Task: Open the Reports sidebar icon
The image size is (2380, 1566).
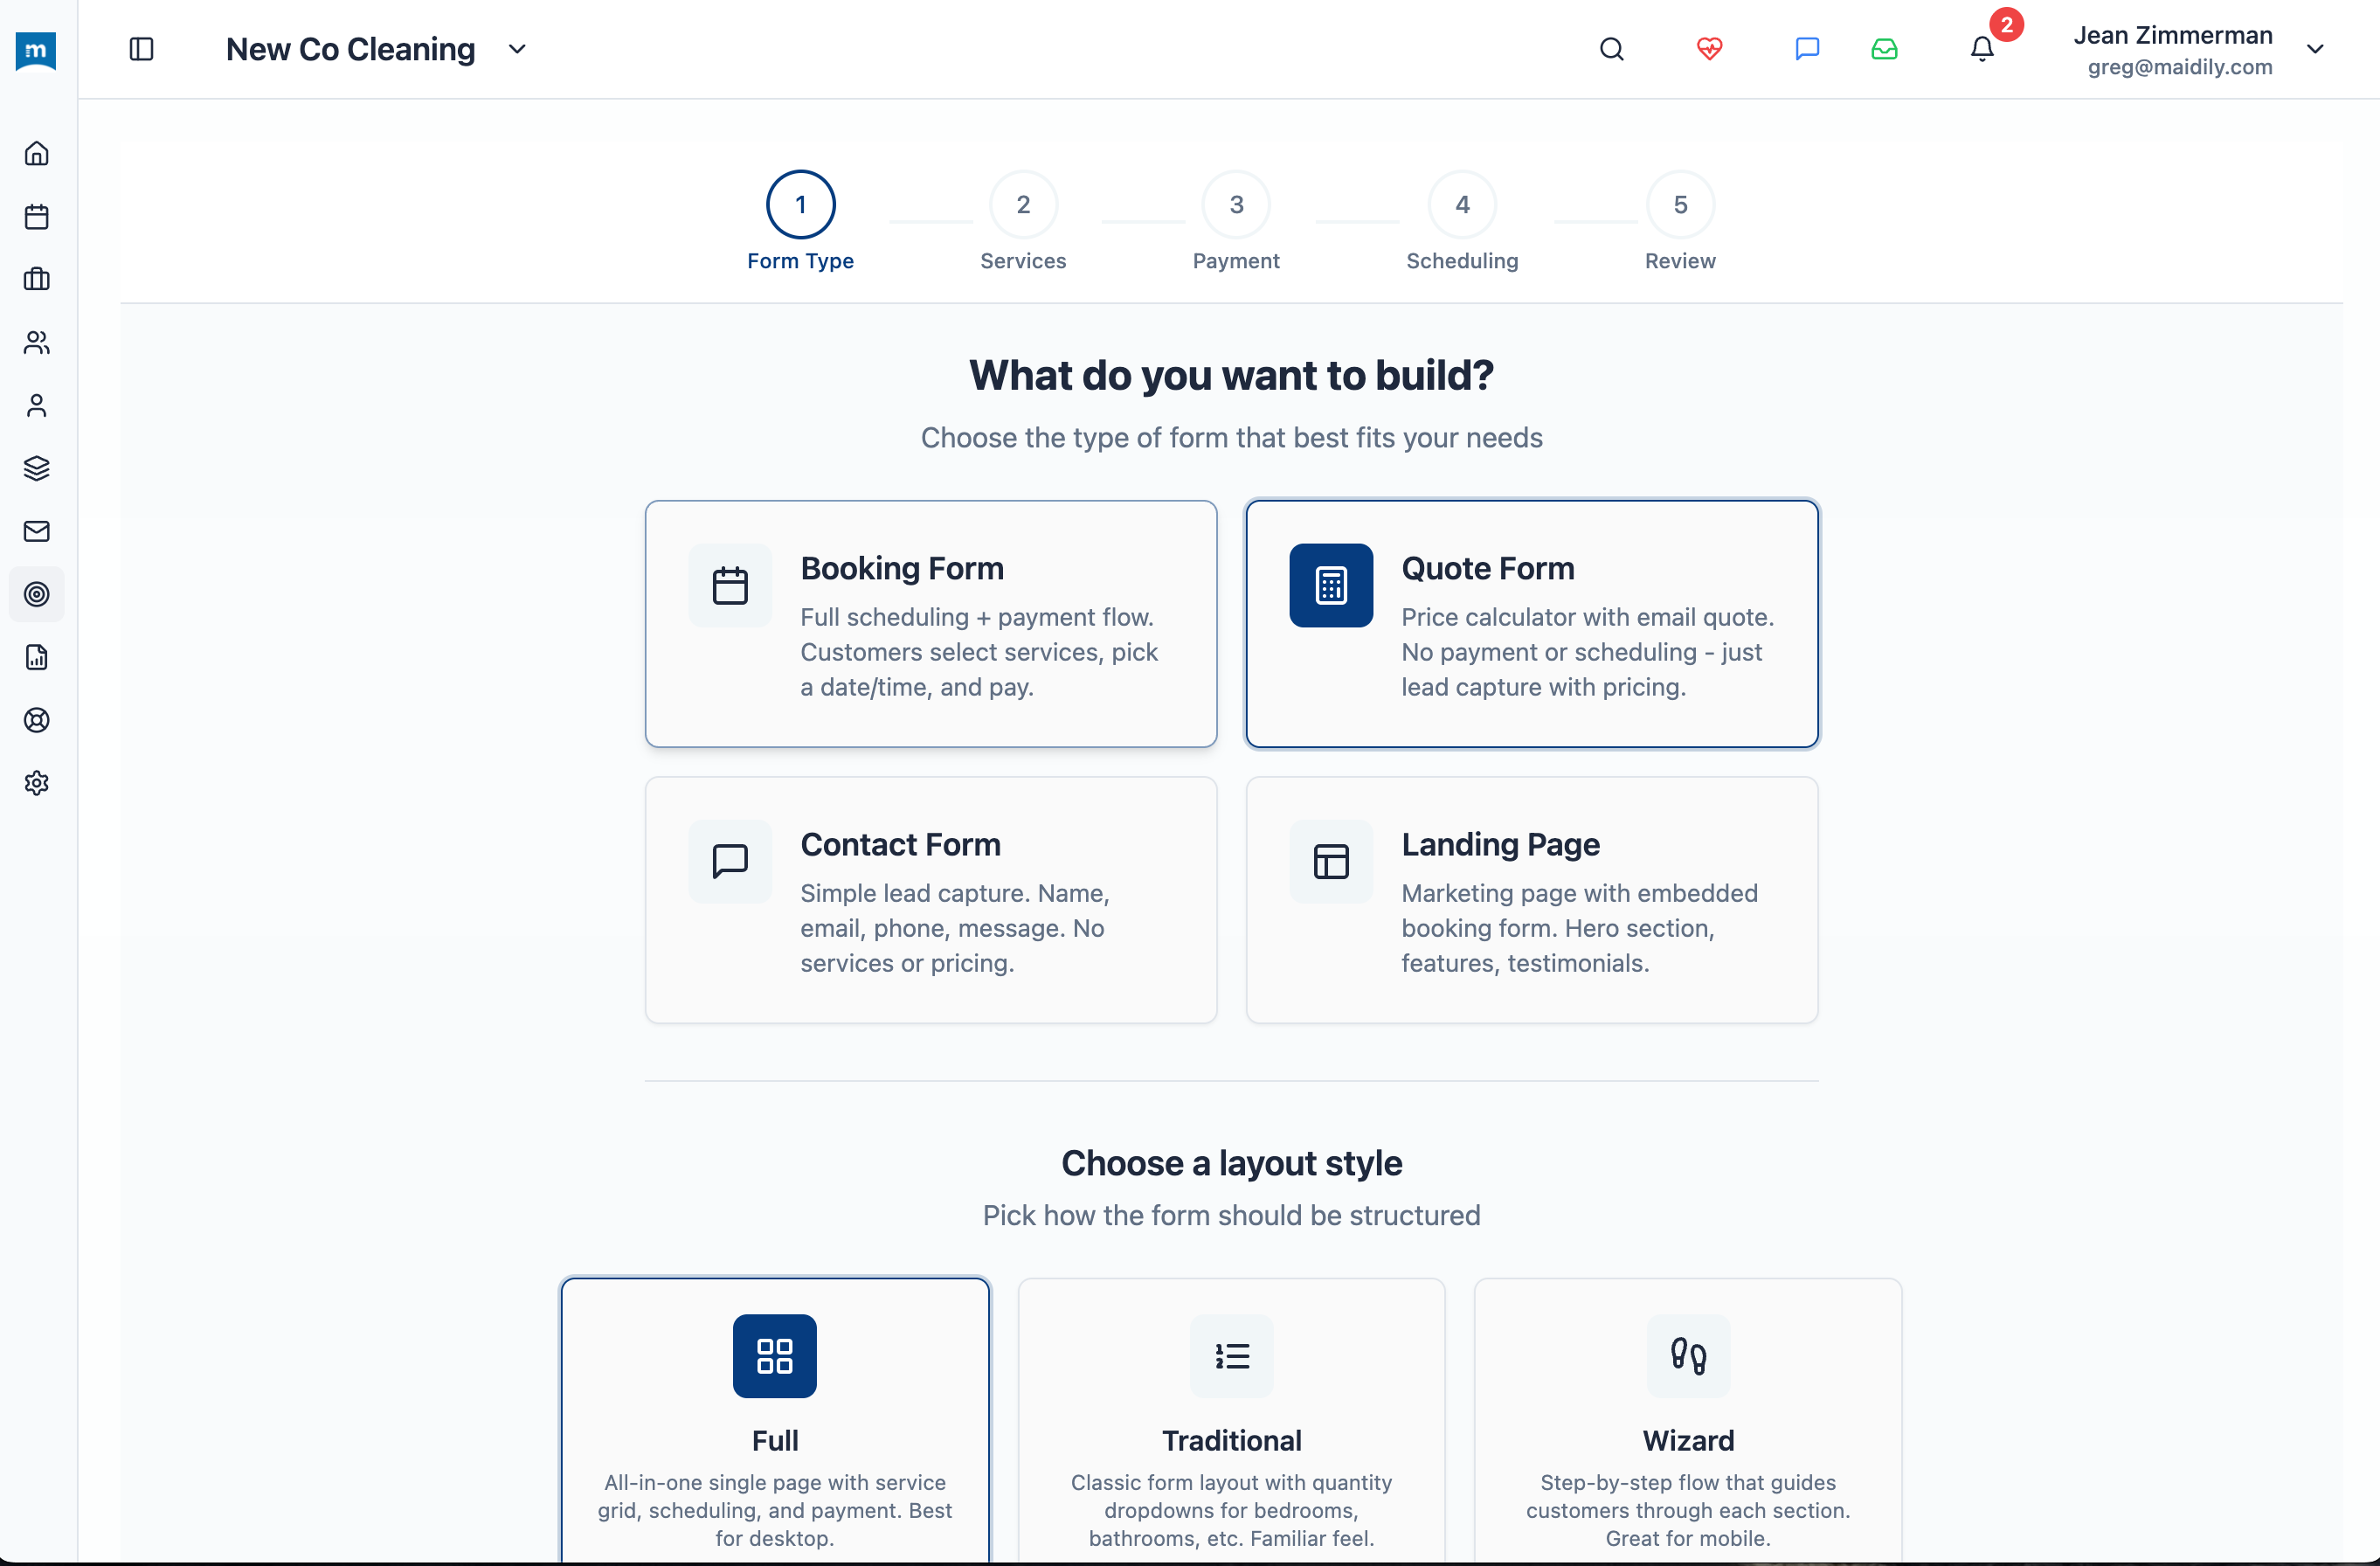Action: pyautogui.click(x=37, y=657)
